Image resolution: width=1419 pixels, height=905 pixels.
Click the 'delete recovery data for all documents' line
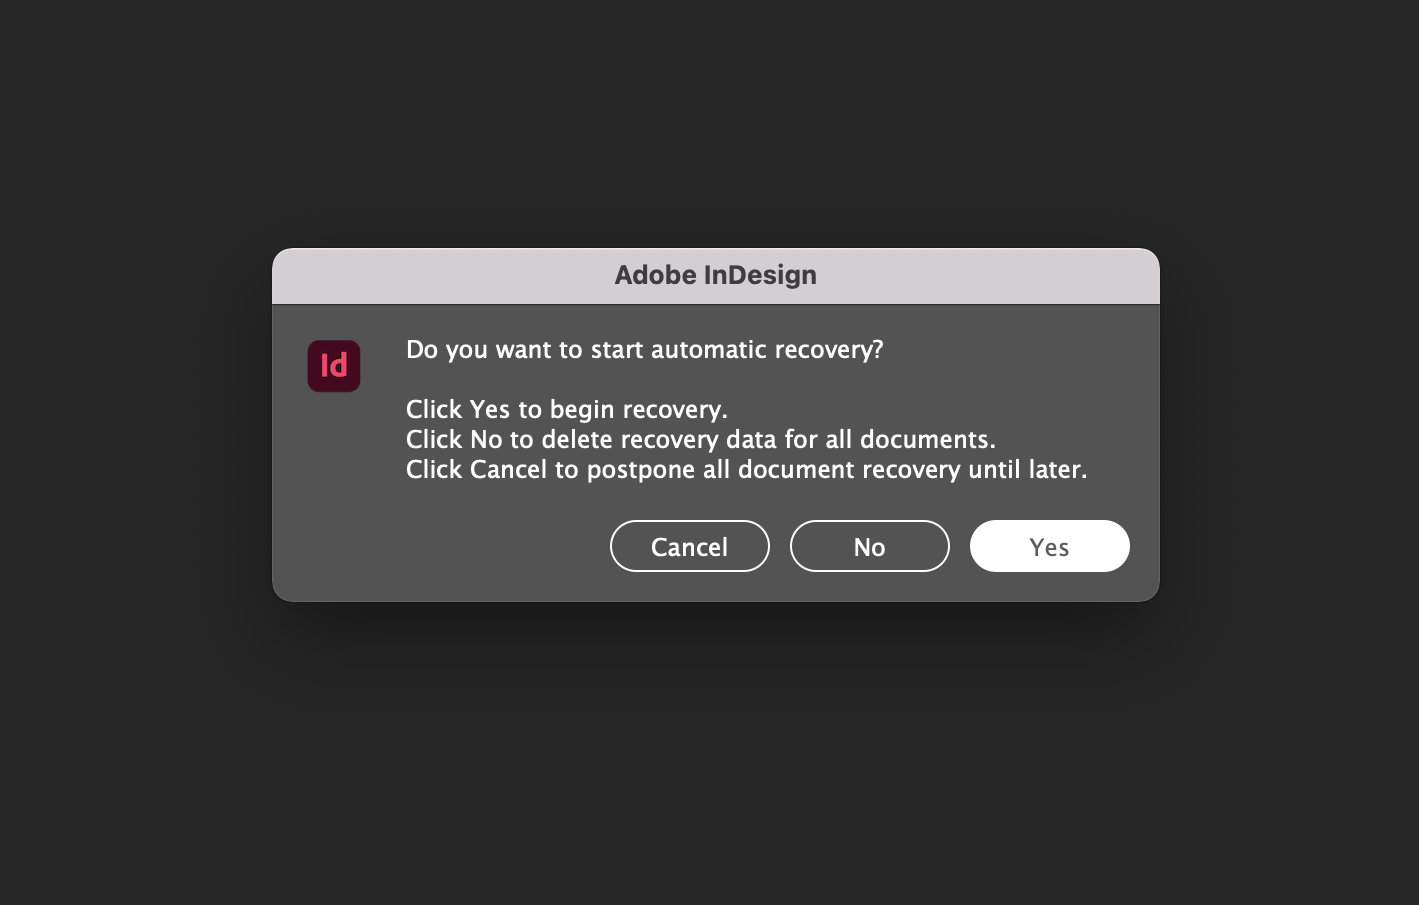(701, 439)
